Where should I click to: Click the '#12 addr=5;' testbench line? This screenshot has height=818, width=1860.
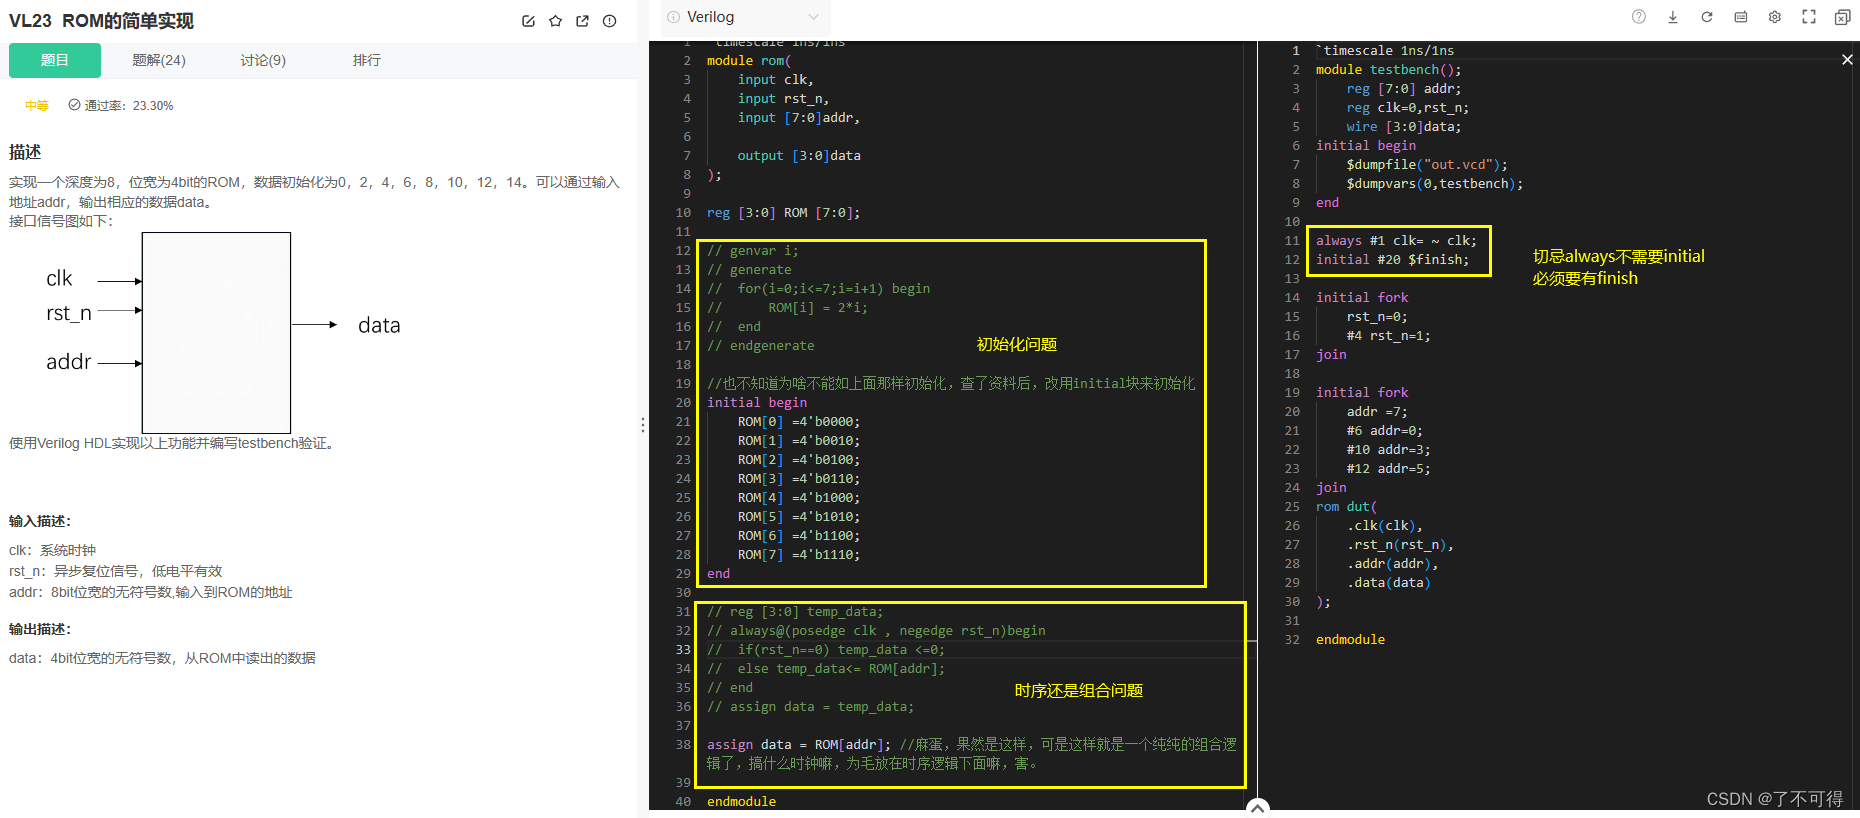point(1388,469)
